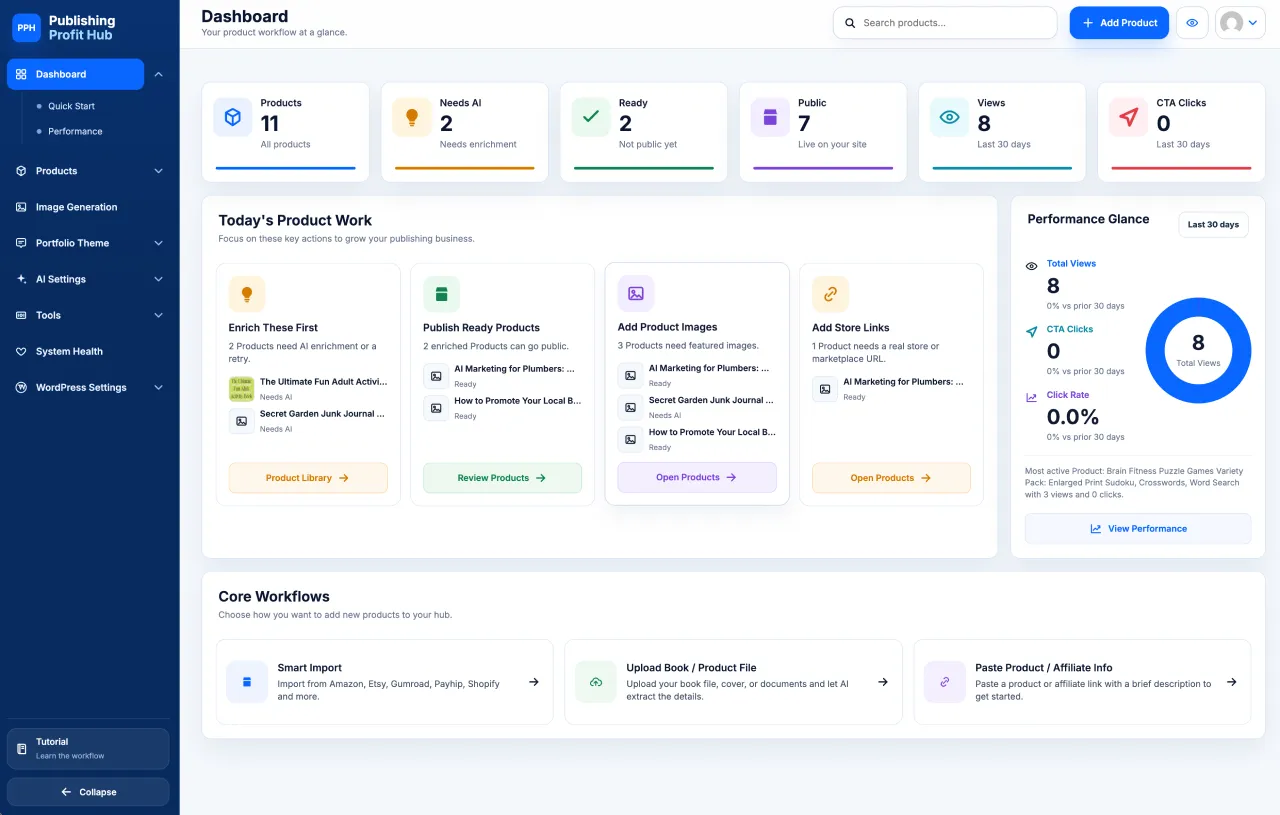The width and height of the screenshot is (1280, 815).
Task: Click the Add Product button
Action: pos(1119,22)
